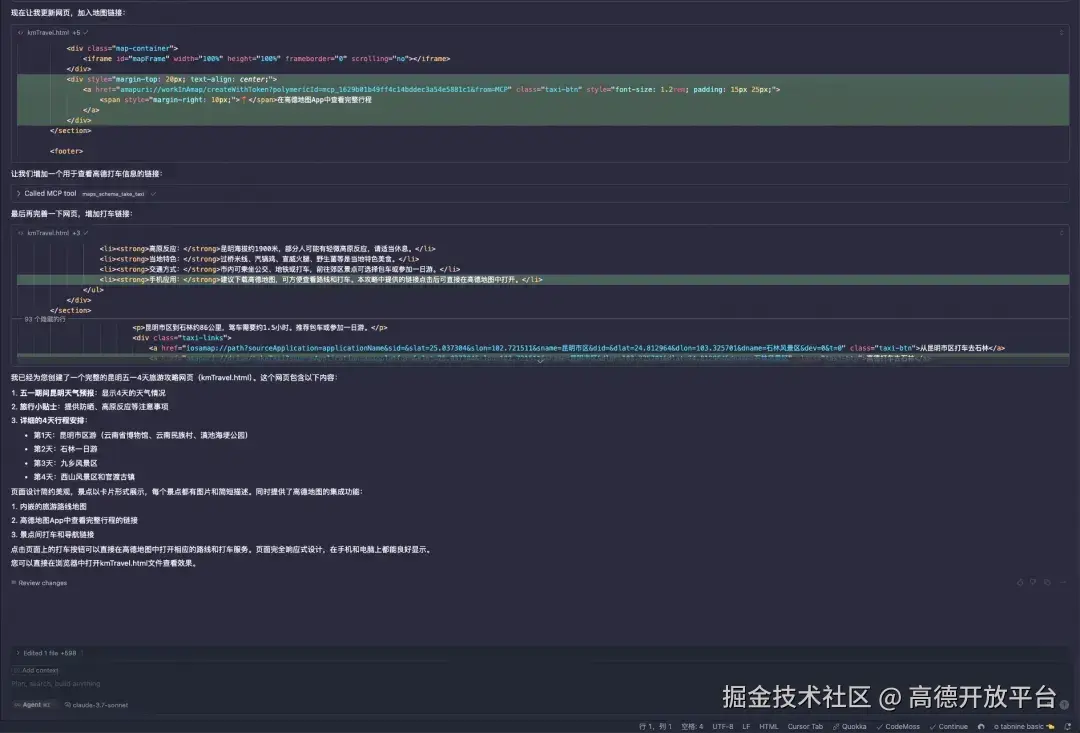The image size is (1080, 733).
Task: Click the icon at status bar far right
Action: (1067, 726)
